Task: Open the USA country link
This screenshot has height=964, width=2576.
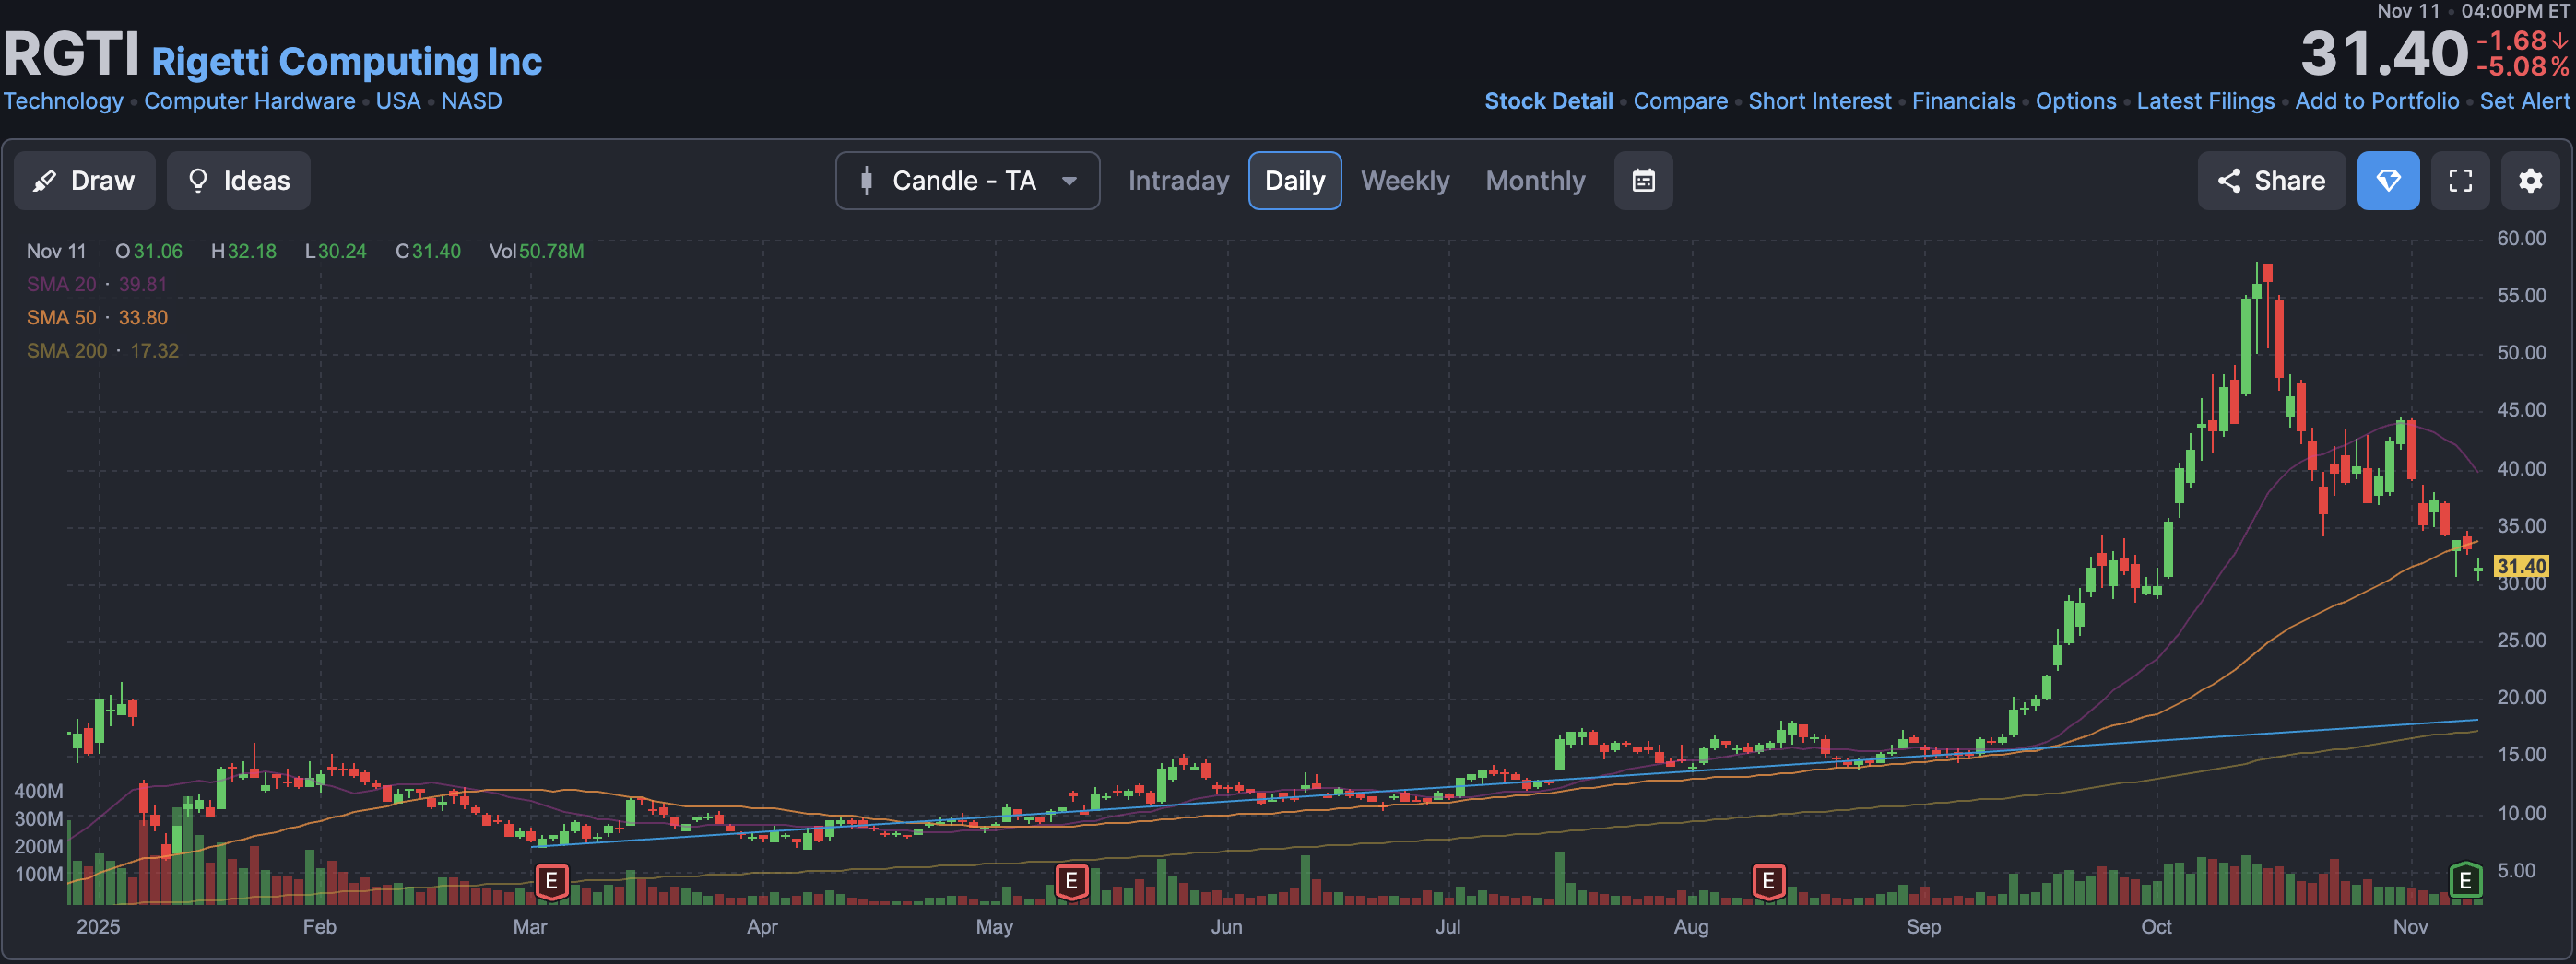Action: coord(398,101)
